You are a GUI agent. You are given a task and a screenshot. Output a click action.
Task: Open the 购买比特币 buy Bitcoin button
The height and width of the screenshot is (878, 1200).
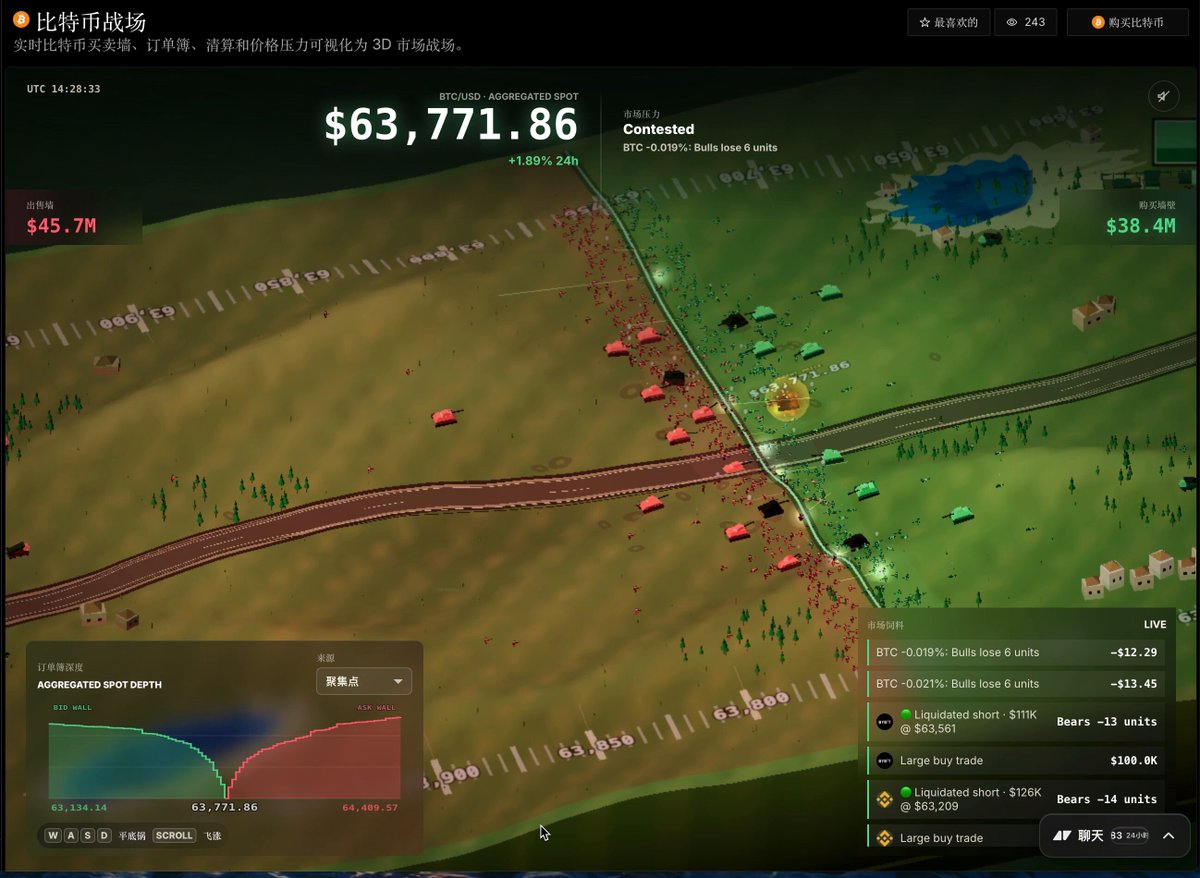(1128, 22)
